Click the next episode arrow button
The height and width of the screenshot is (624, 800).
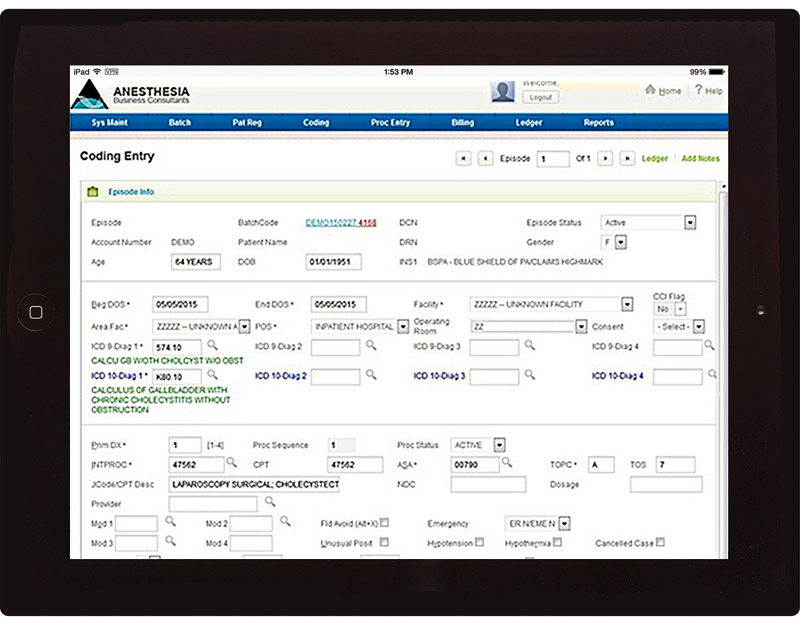pos(604,158)
